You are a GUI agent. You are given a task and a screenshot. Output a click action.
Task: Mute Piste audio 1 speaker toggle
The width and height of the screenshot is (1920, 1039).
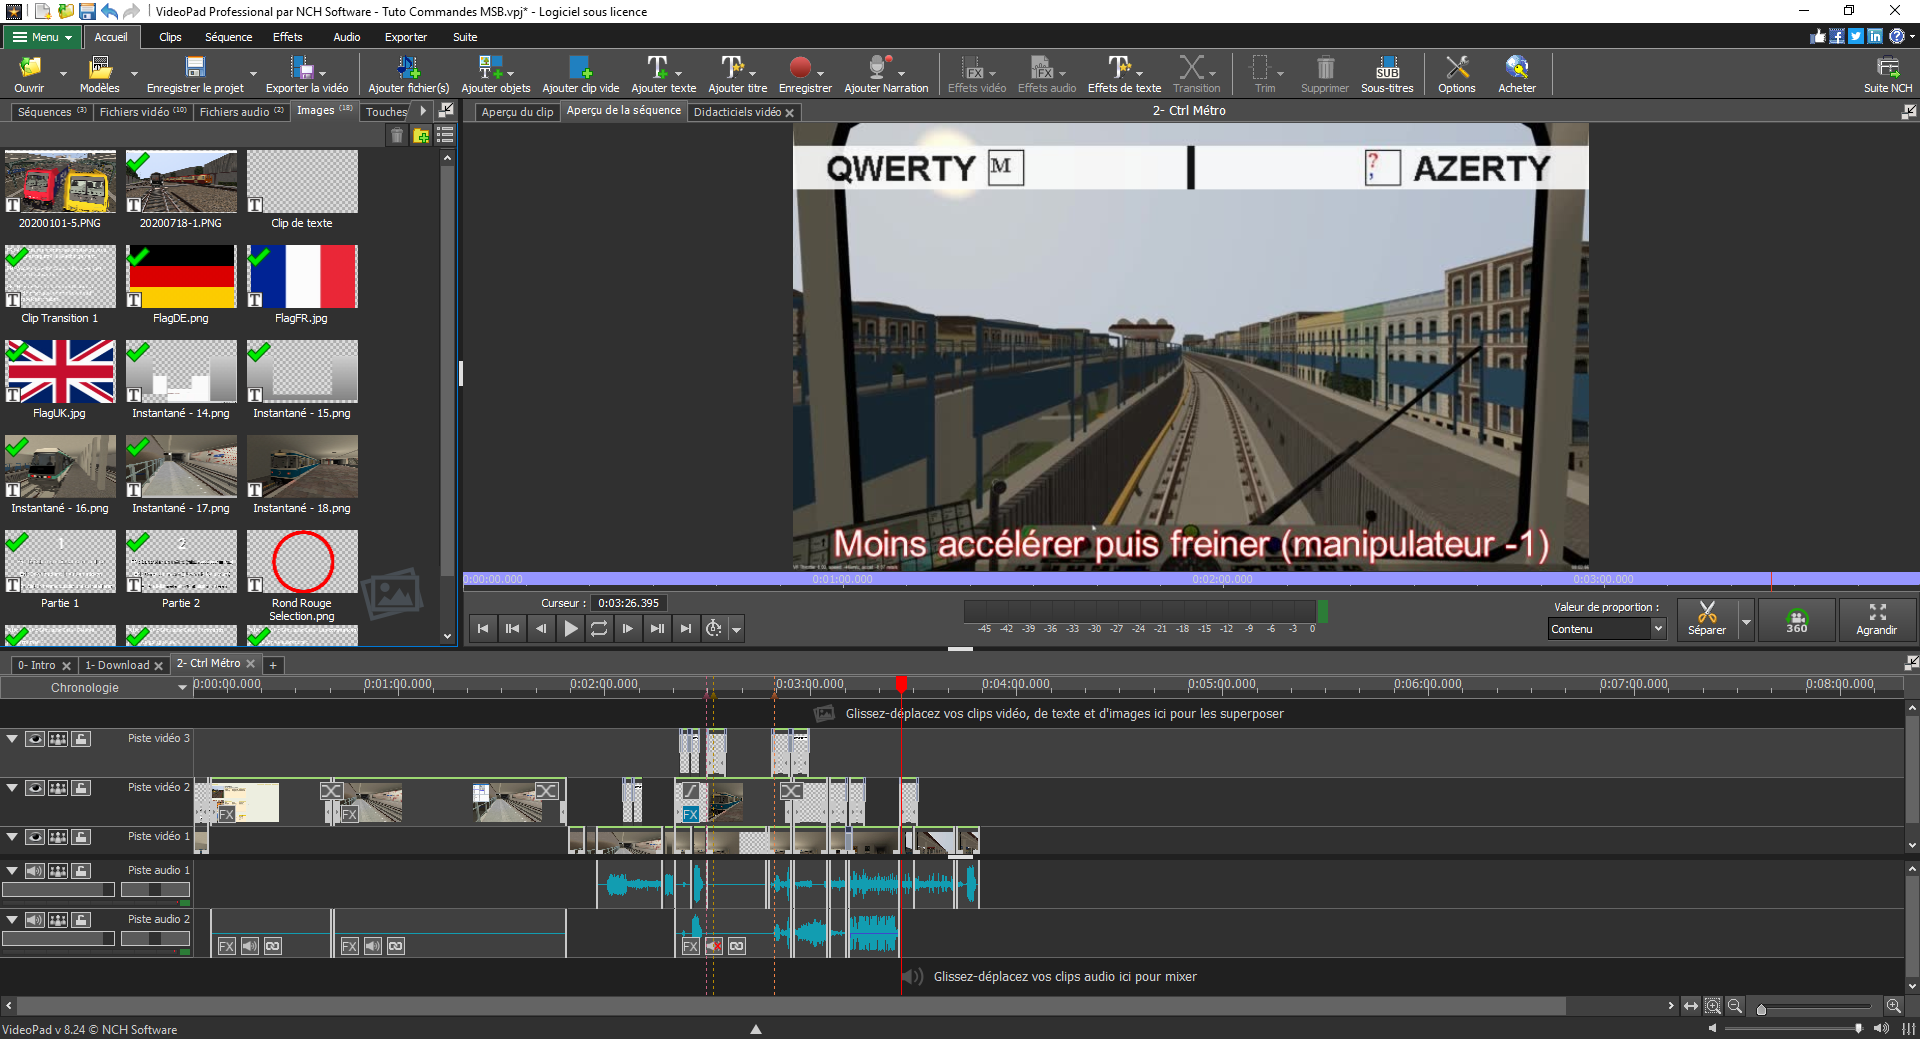tap(35, 871)
